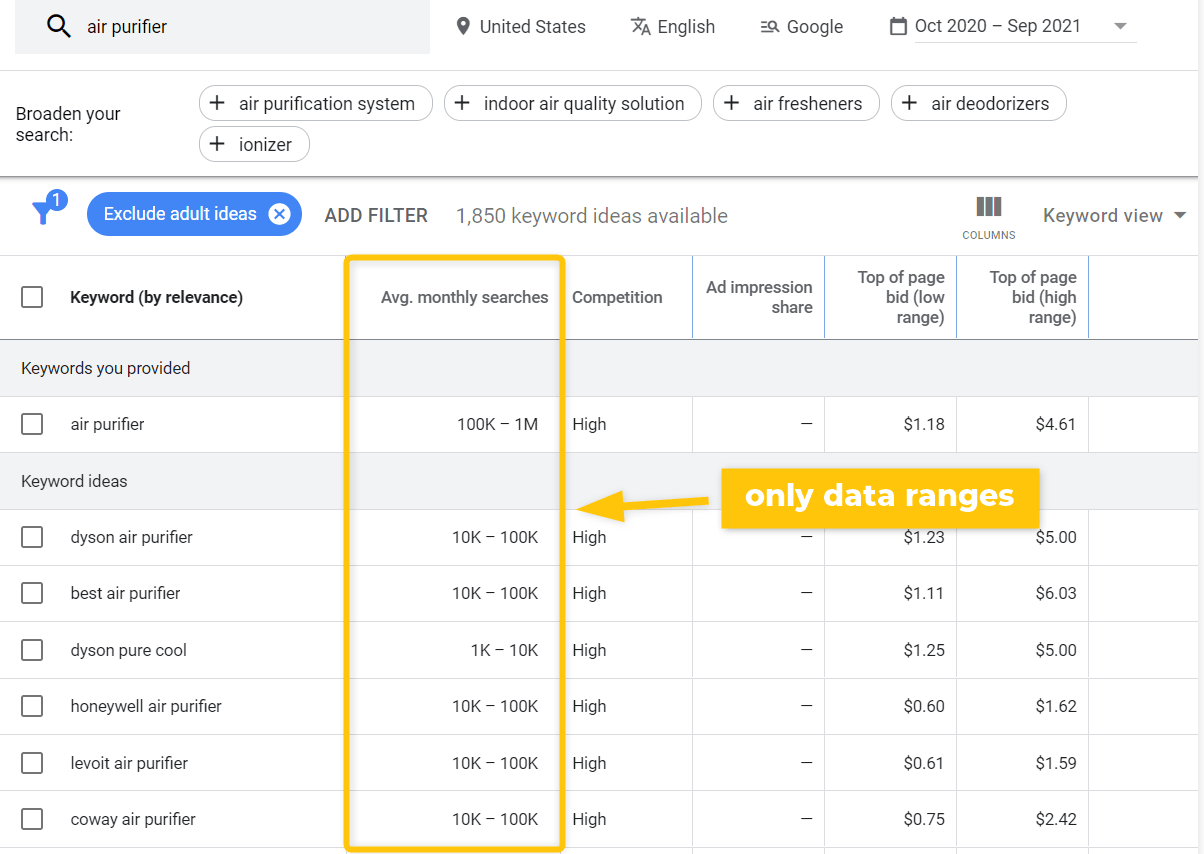The width and height of the screenshot is (1204, 854).
Task: Click the '100K – 1M' searches value
Action: click(497, 424)
